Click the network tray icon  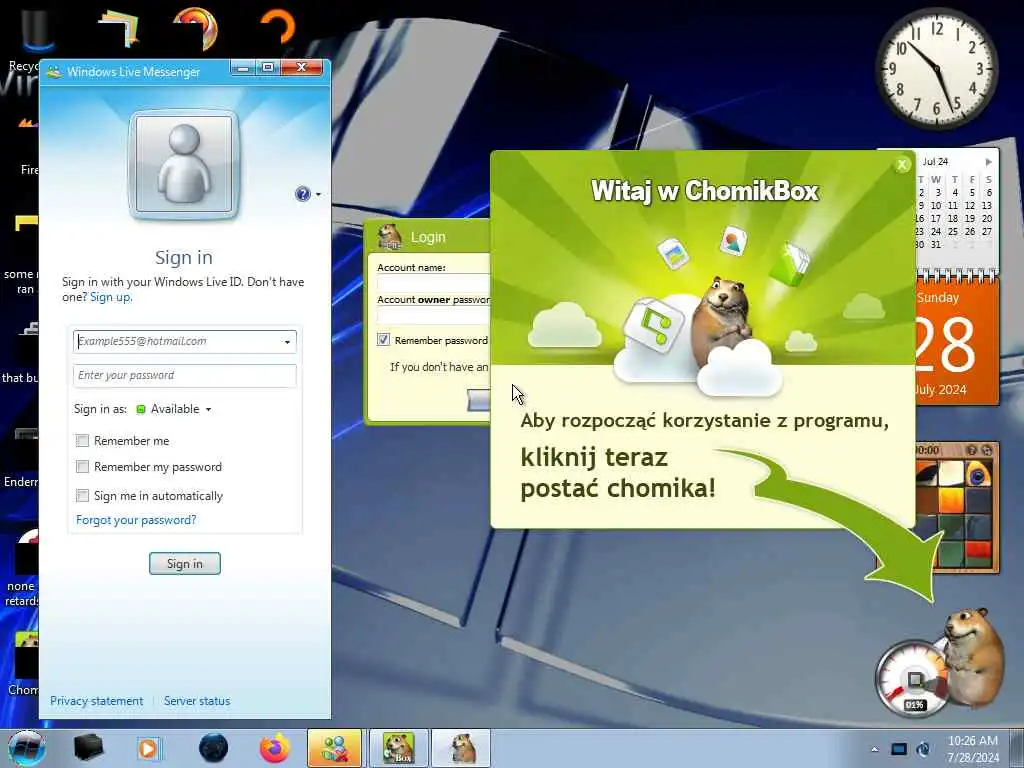(924, 749)
